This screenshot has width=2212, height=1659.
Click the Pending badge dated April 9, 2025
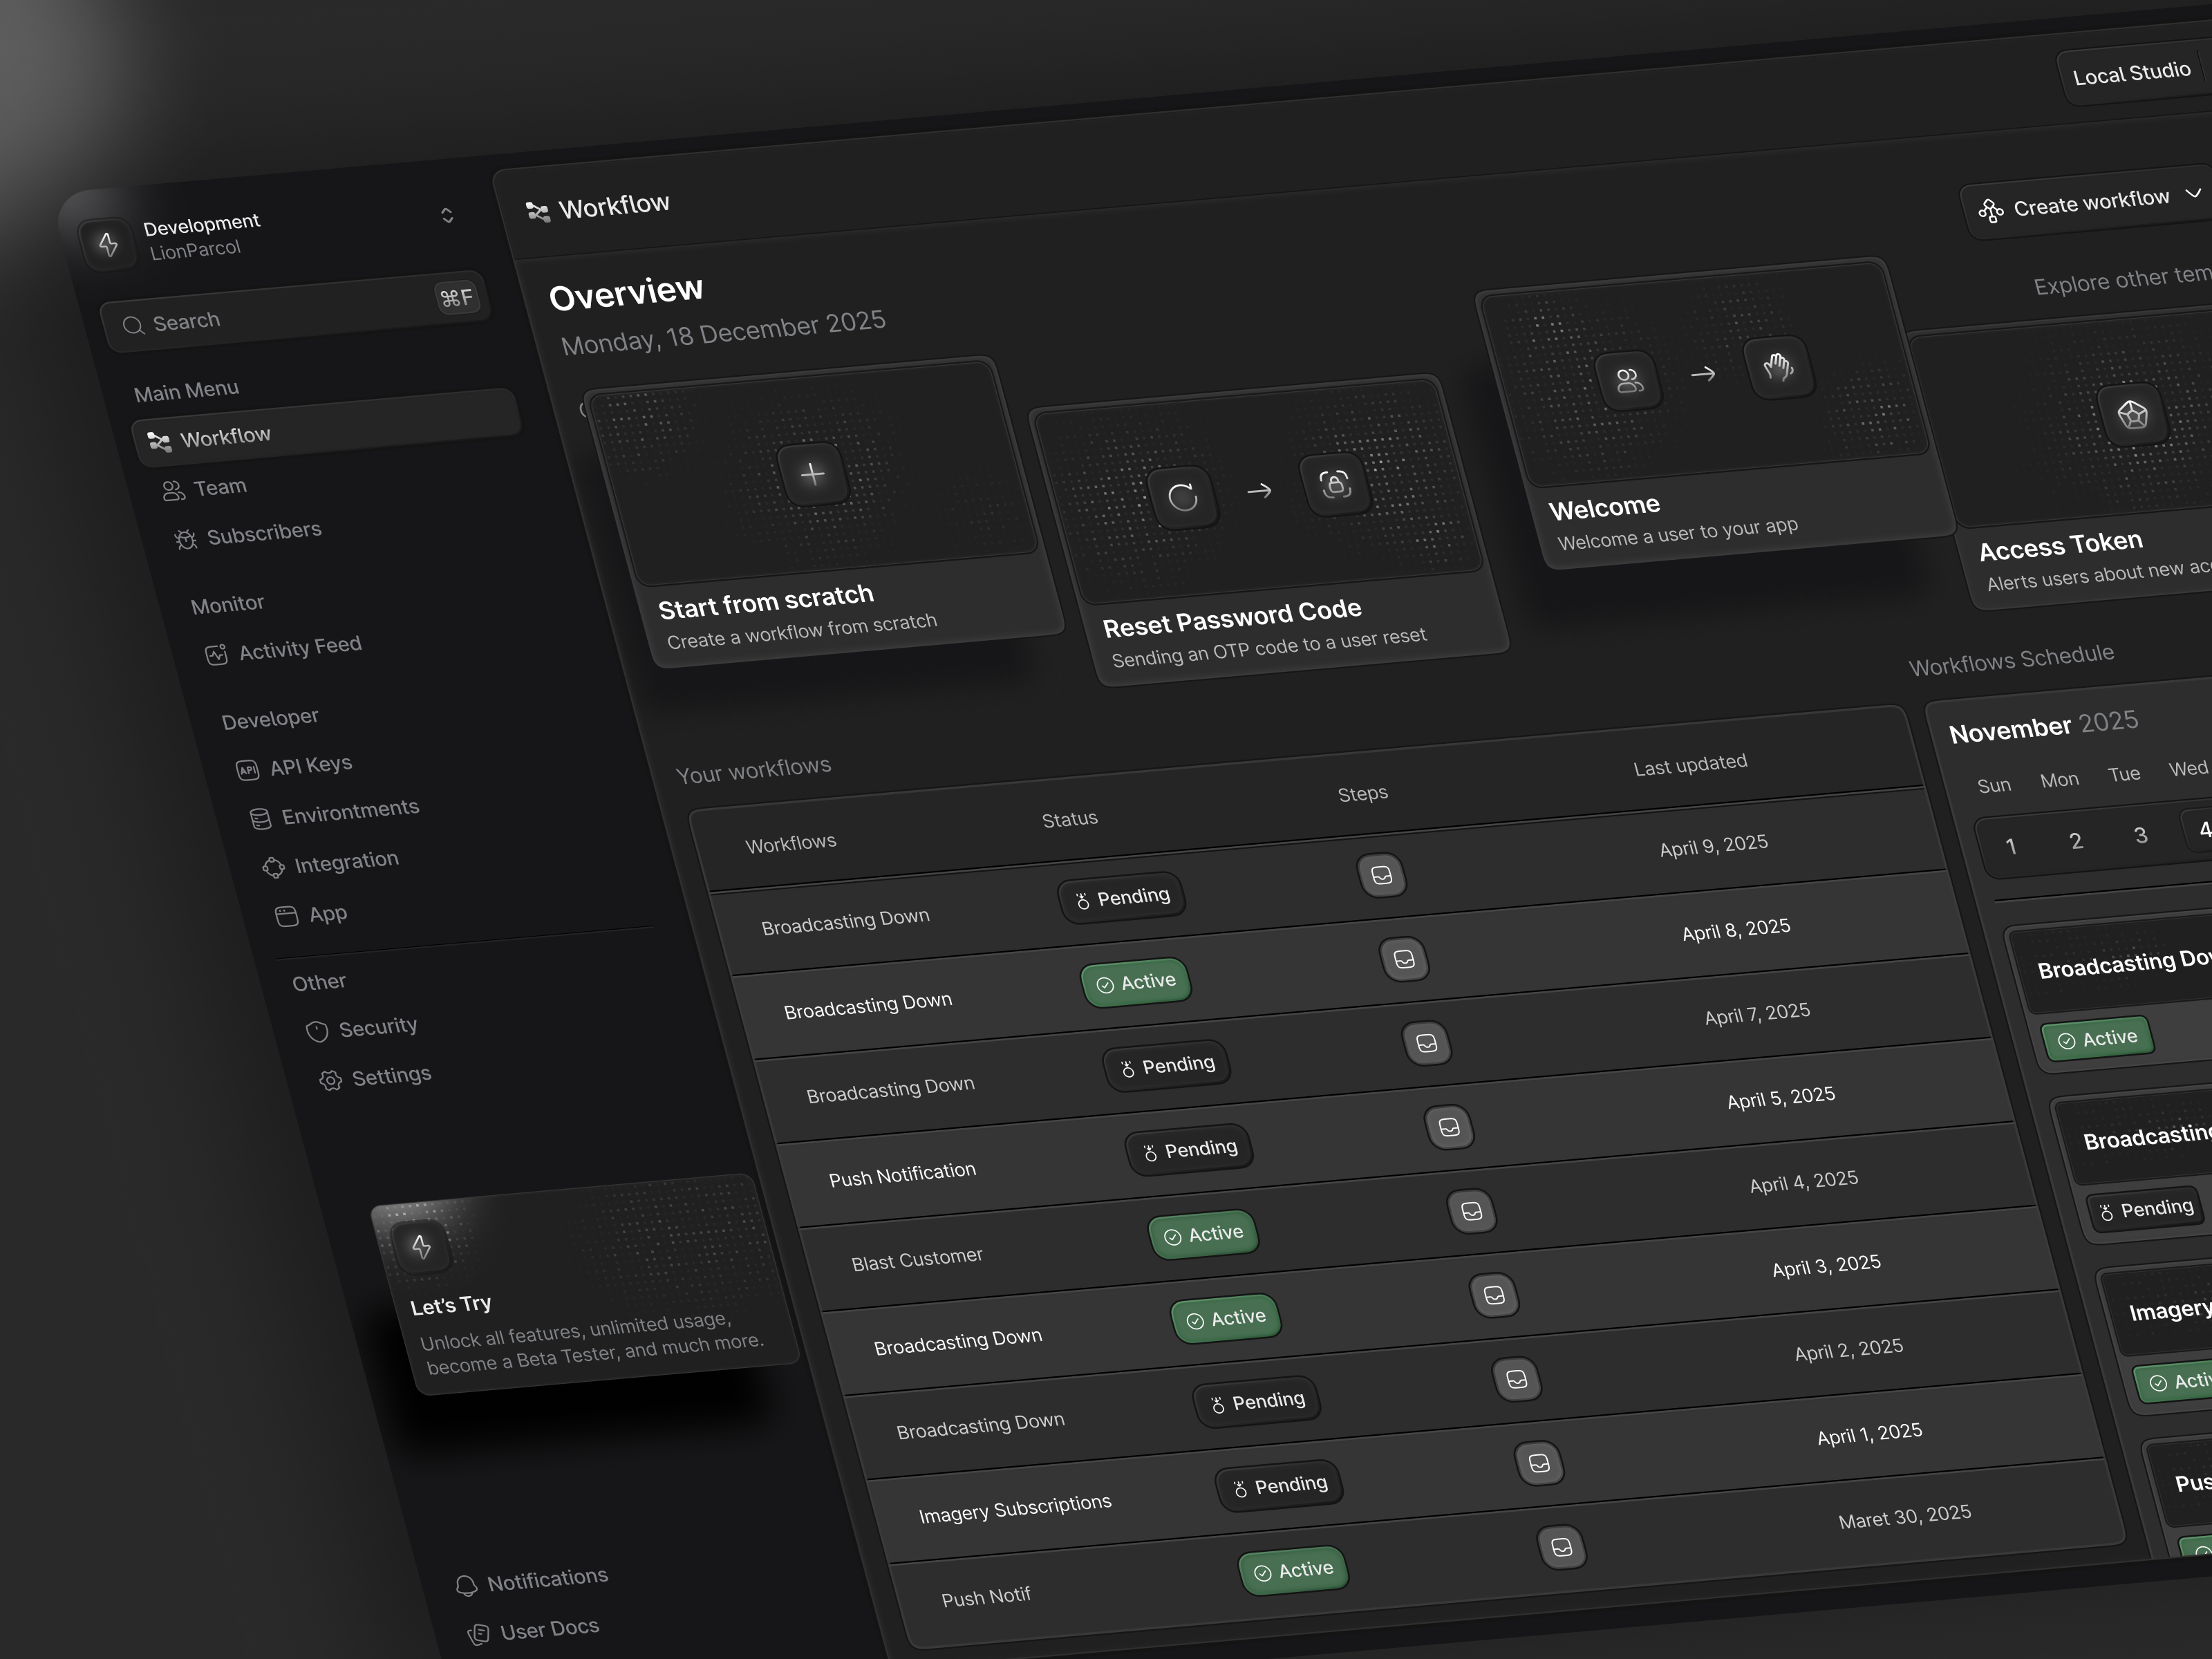pos(1122,898)
